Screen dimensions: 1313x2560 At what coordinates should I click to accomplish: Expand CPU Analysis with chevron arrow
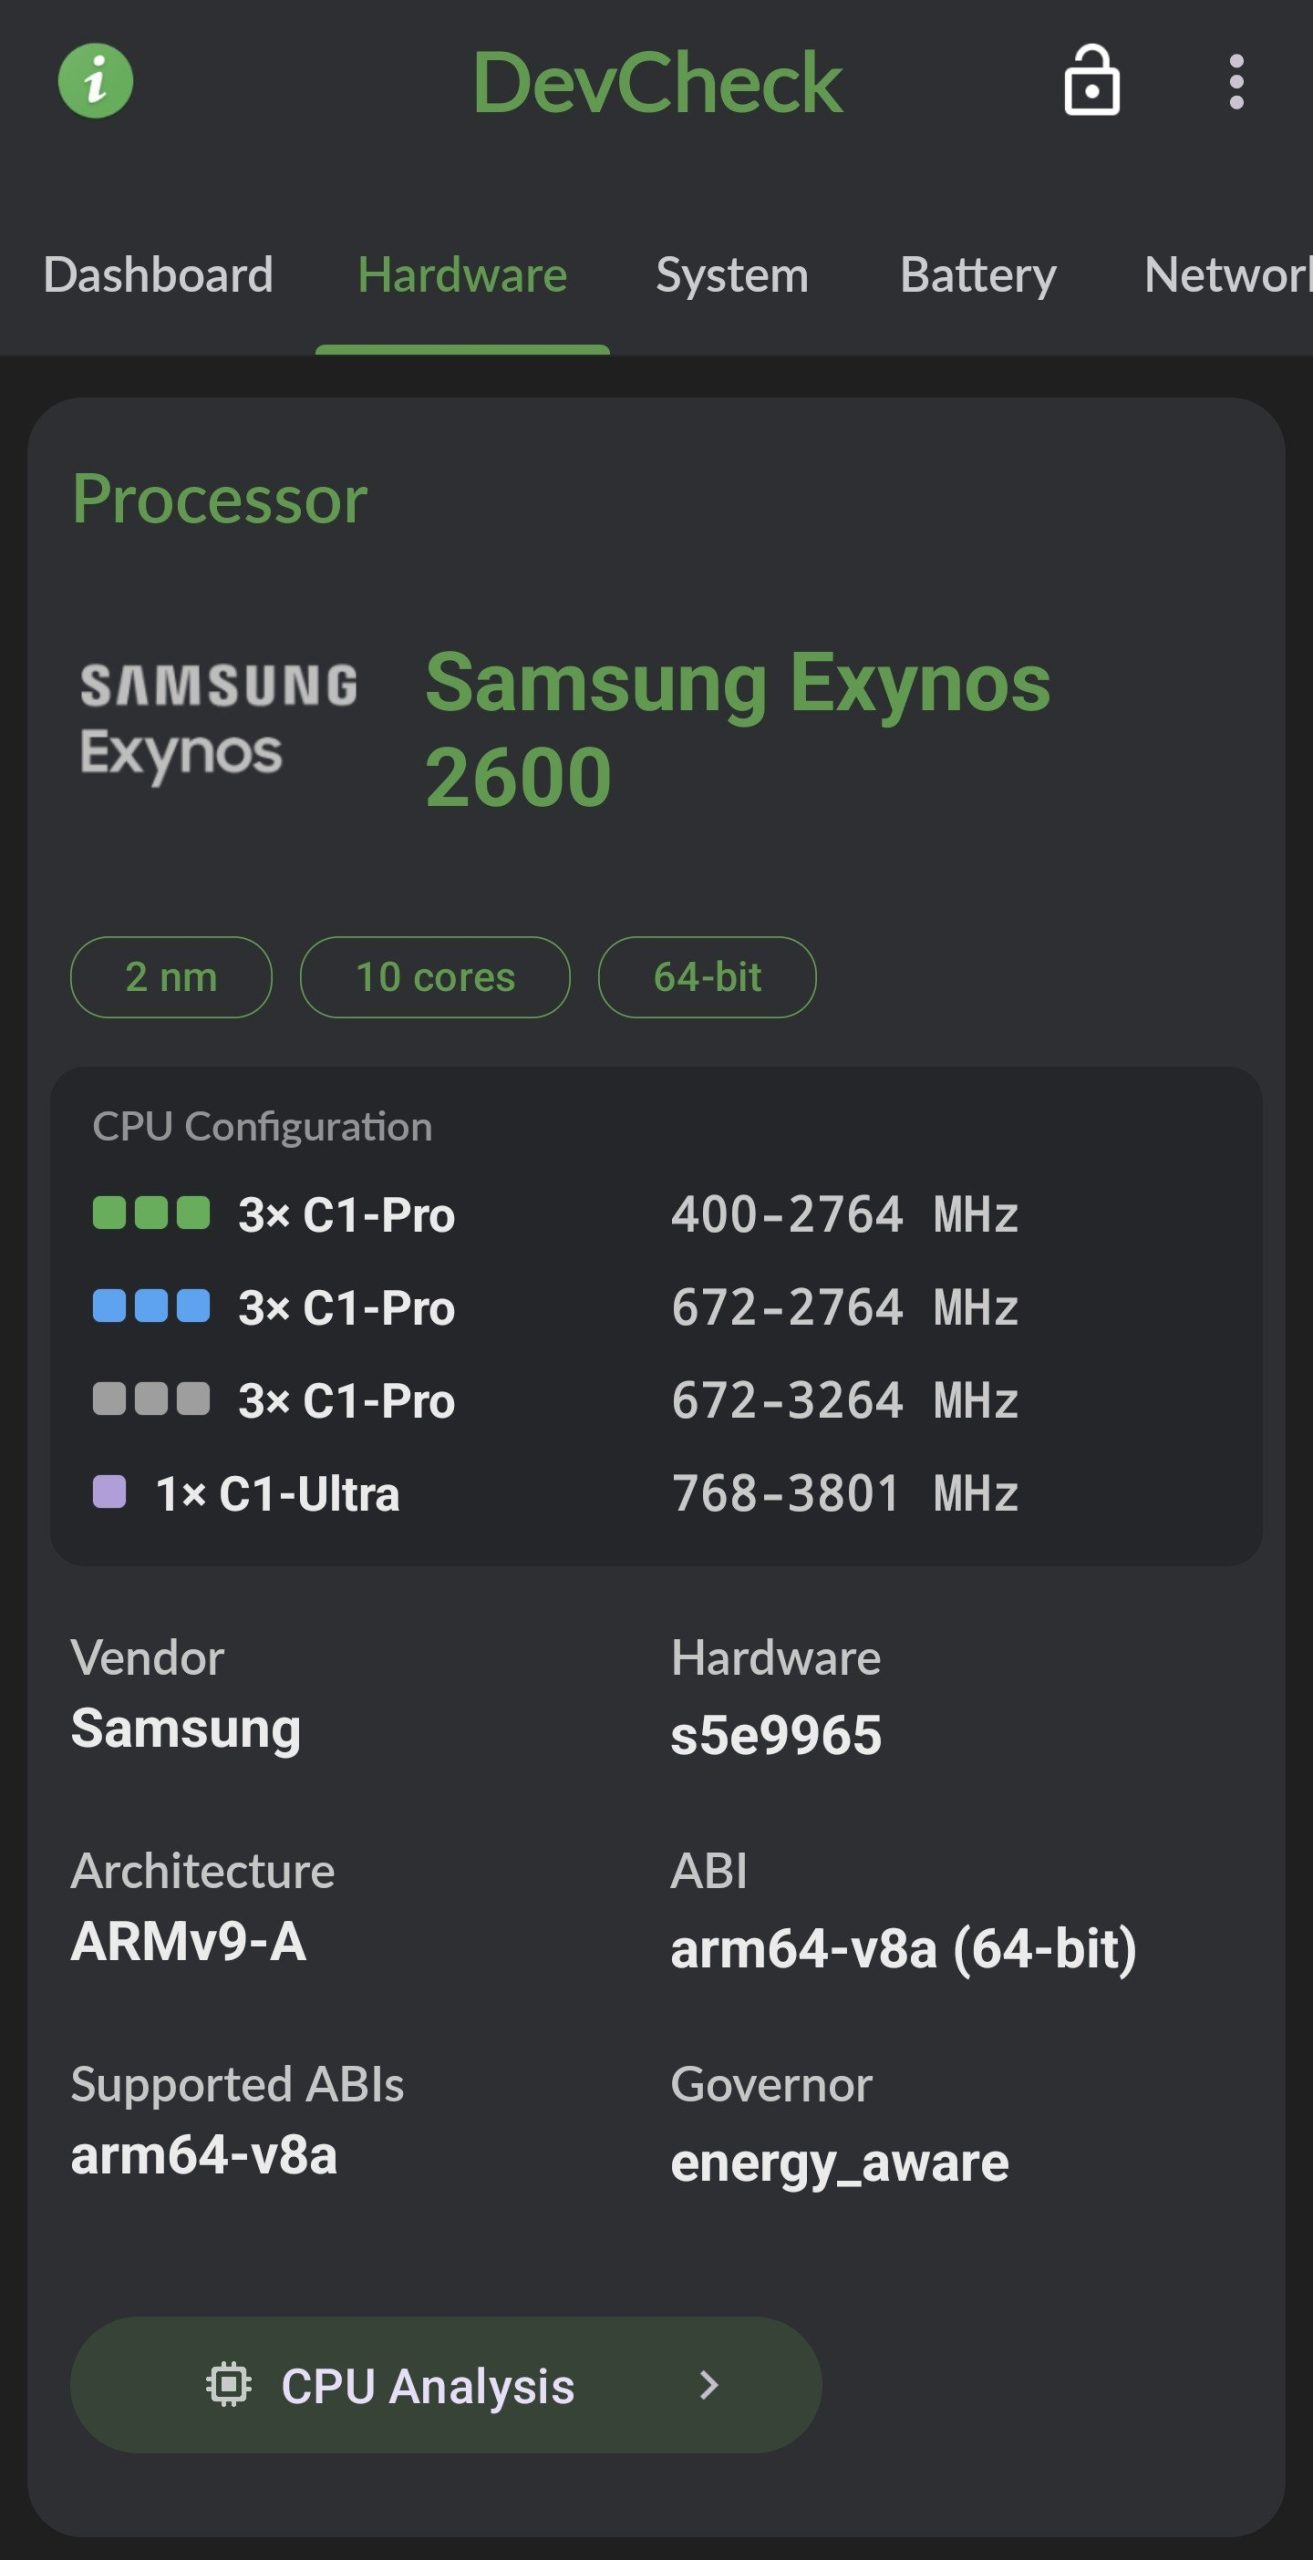pos(709,2384)
